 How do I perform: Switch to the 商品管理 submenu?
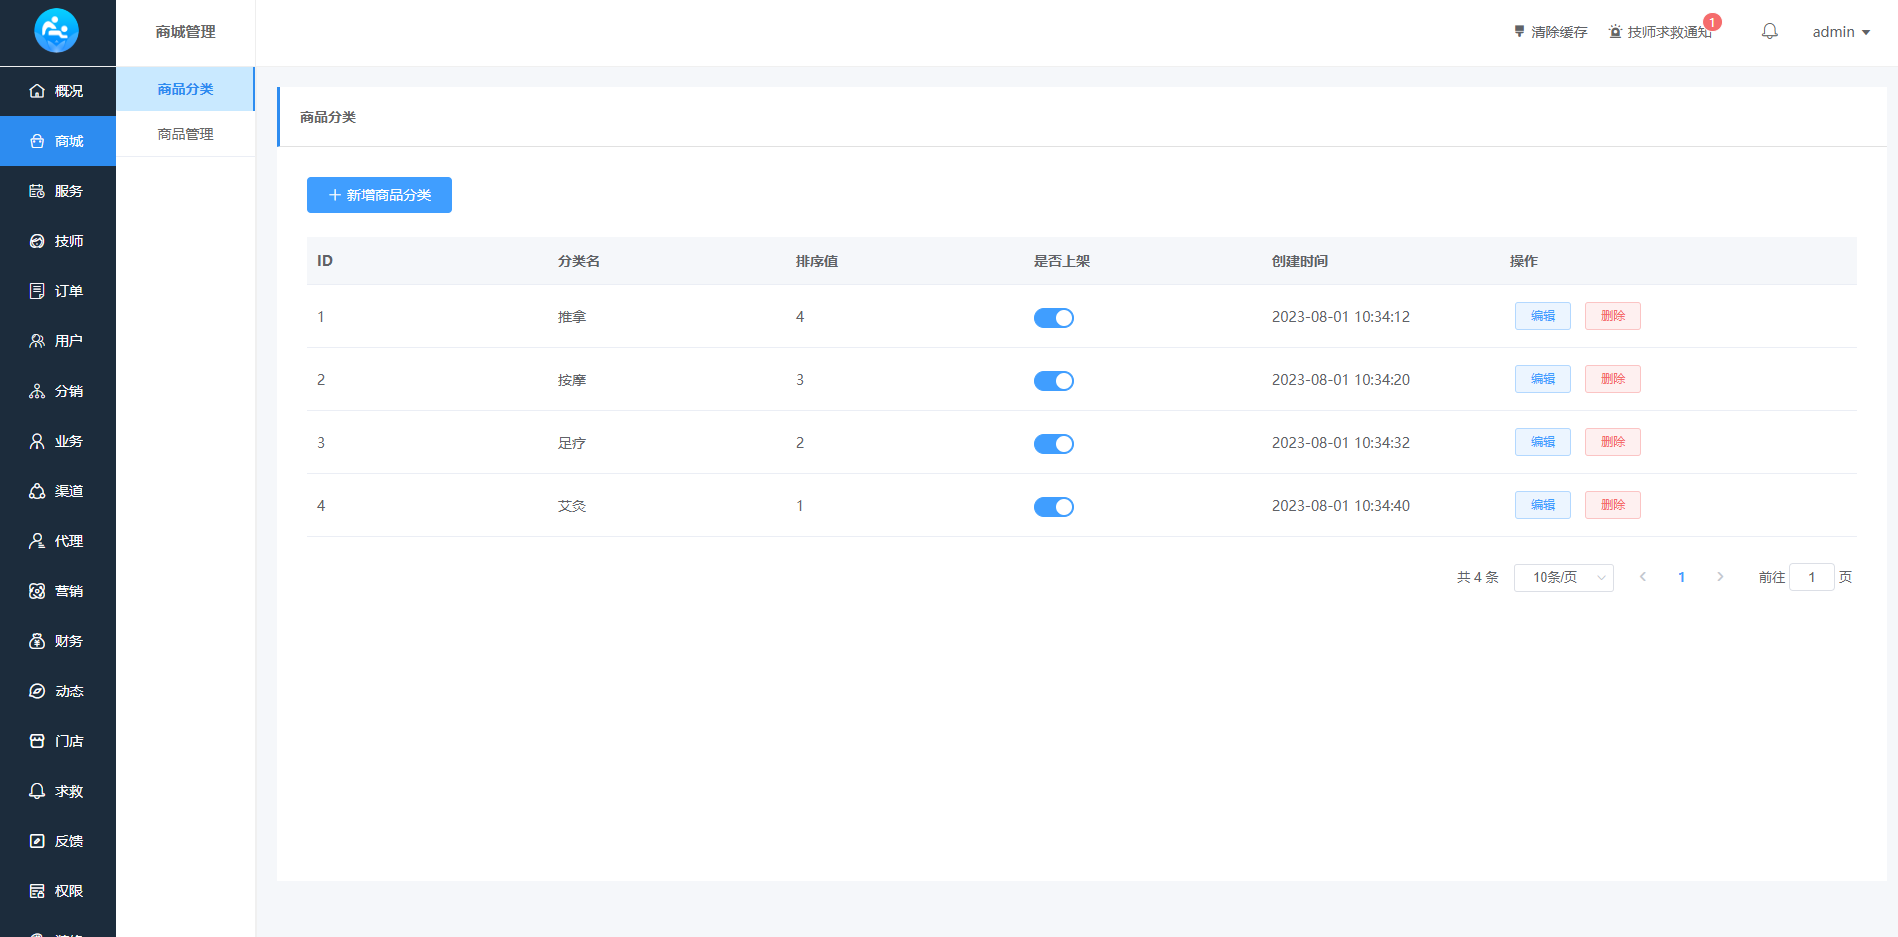(x=185, y=134)
